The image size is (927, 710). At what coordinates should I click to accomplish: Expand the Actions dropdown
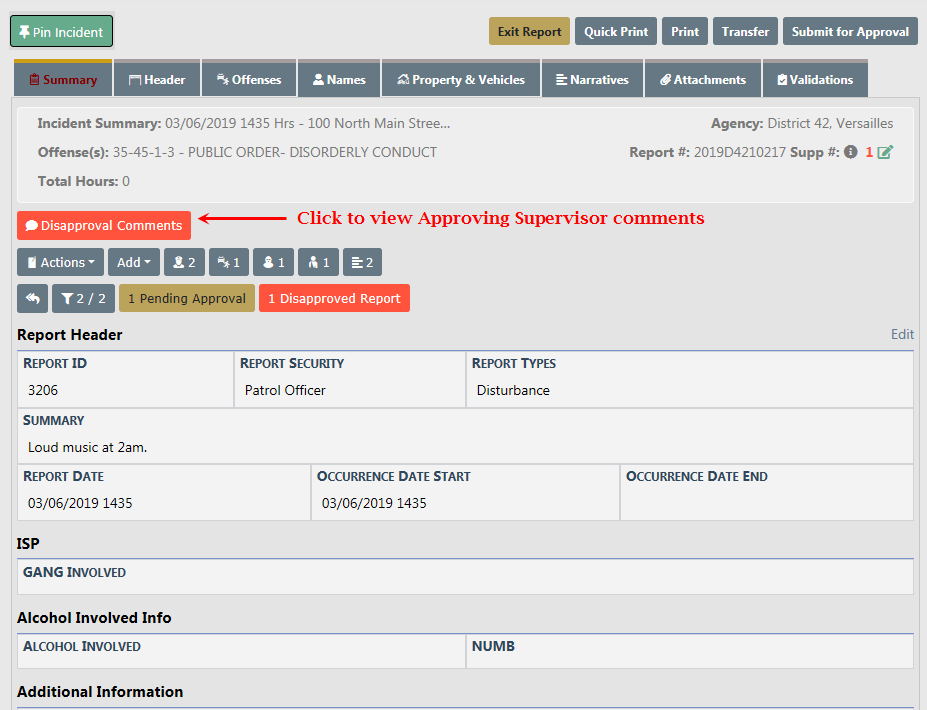tap(60, 262)
